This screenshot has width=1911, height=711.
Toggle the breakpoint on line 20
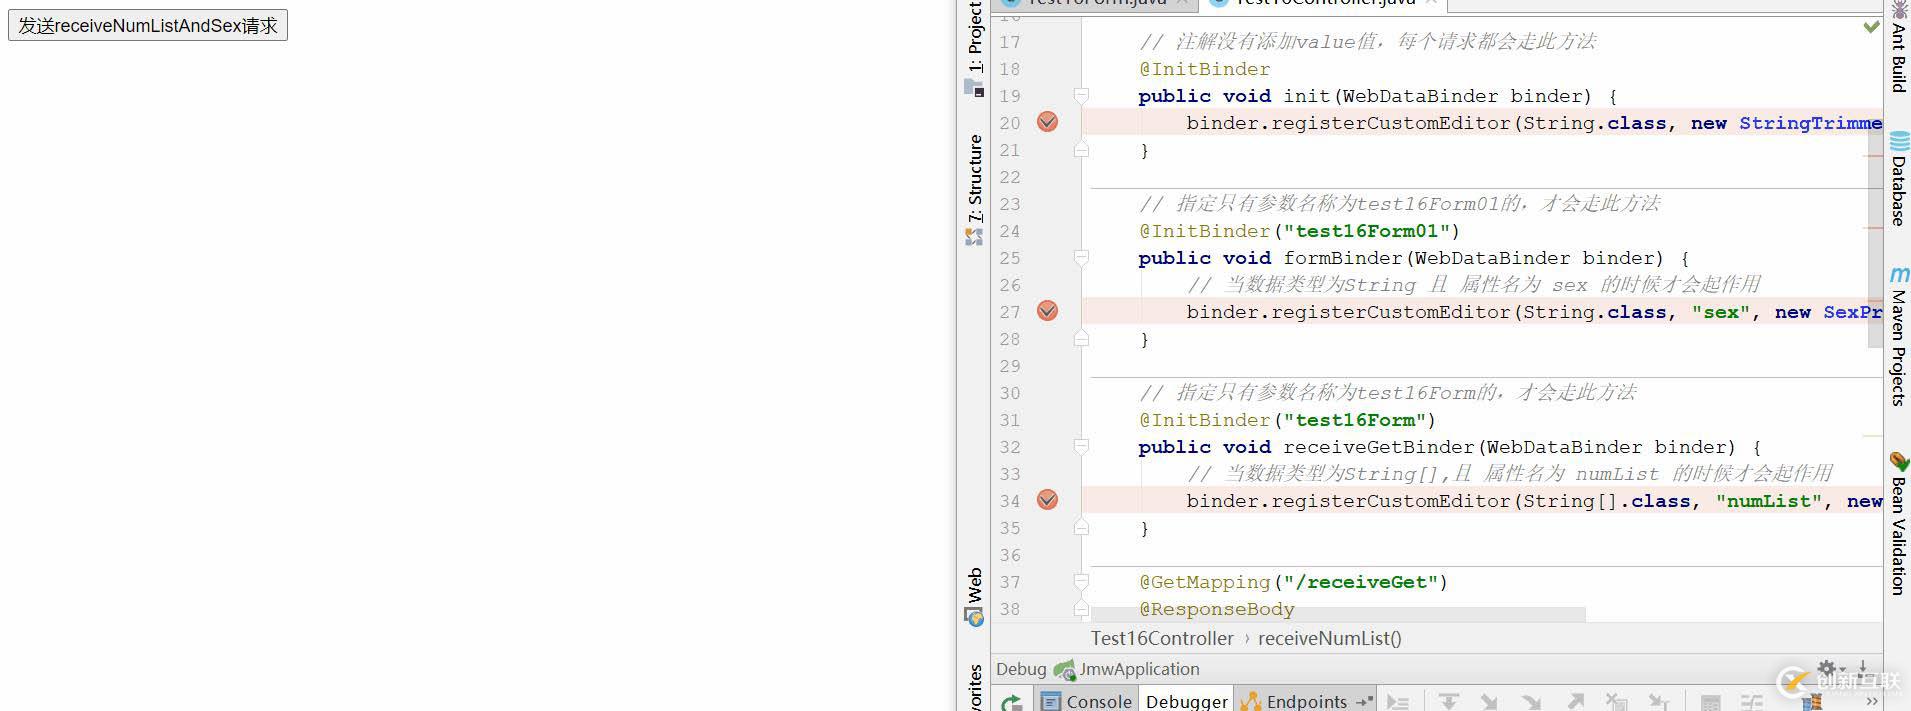(x=1047, y=122)
